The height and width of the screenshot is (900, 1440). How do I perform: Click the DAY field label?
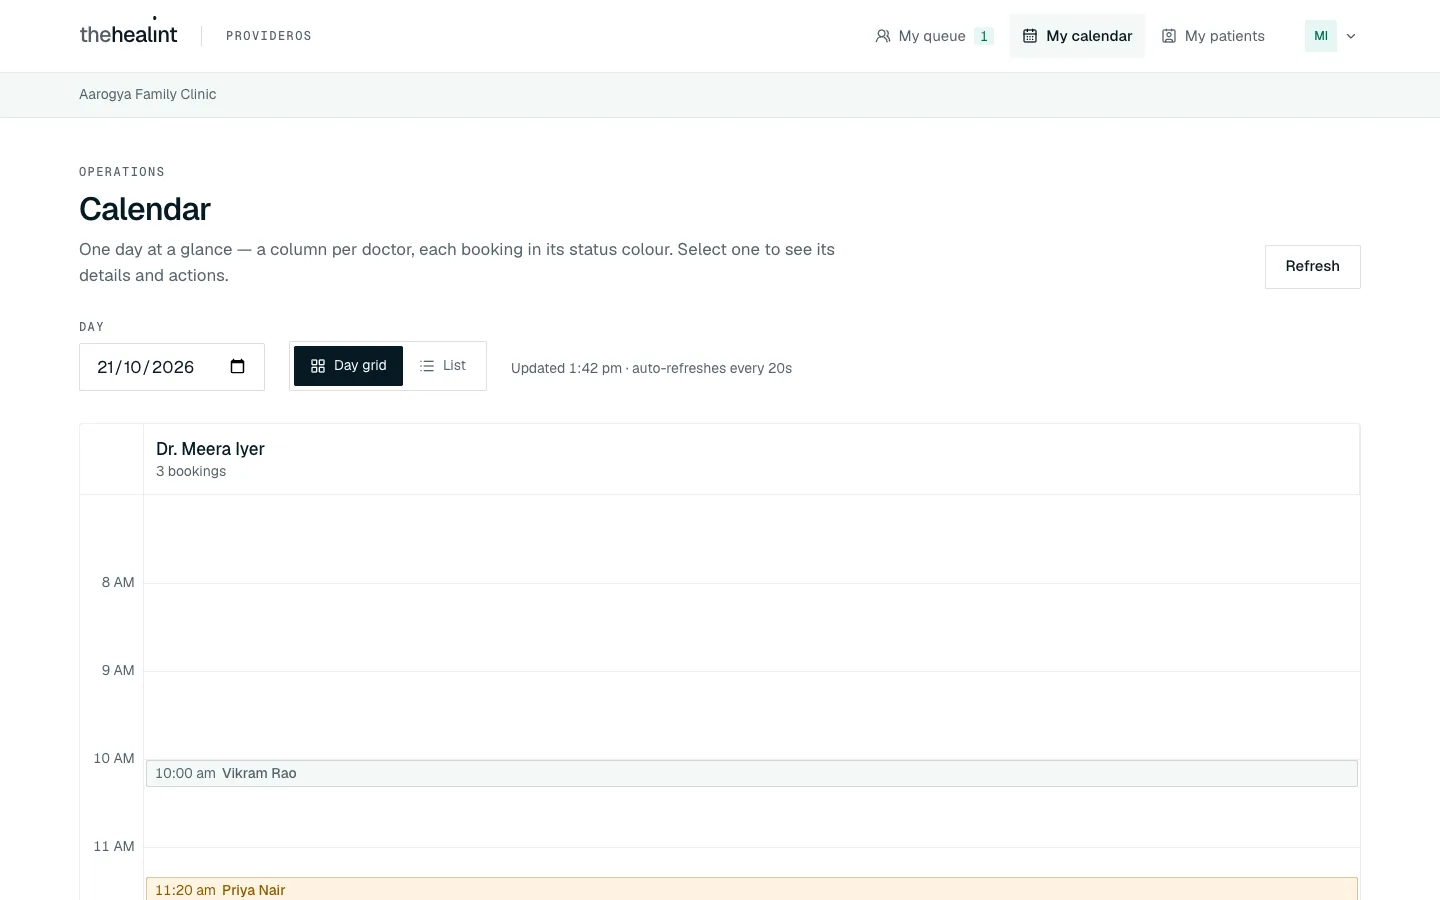point(91,327)
